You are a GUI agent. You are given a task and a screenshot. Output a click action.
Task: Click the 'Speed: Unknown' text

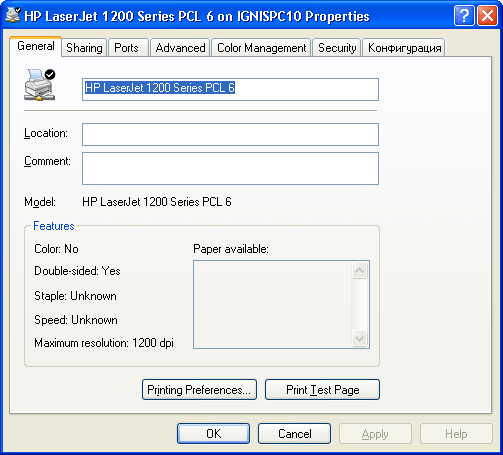(76, 320)
